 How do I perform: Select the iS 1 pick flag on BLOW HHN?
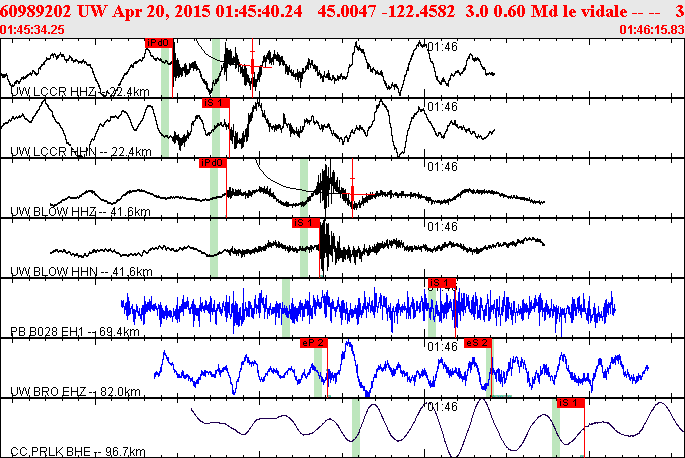tap(306, 223)
